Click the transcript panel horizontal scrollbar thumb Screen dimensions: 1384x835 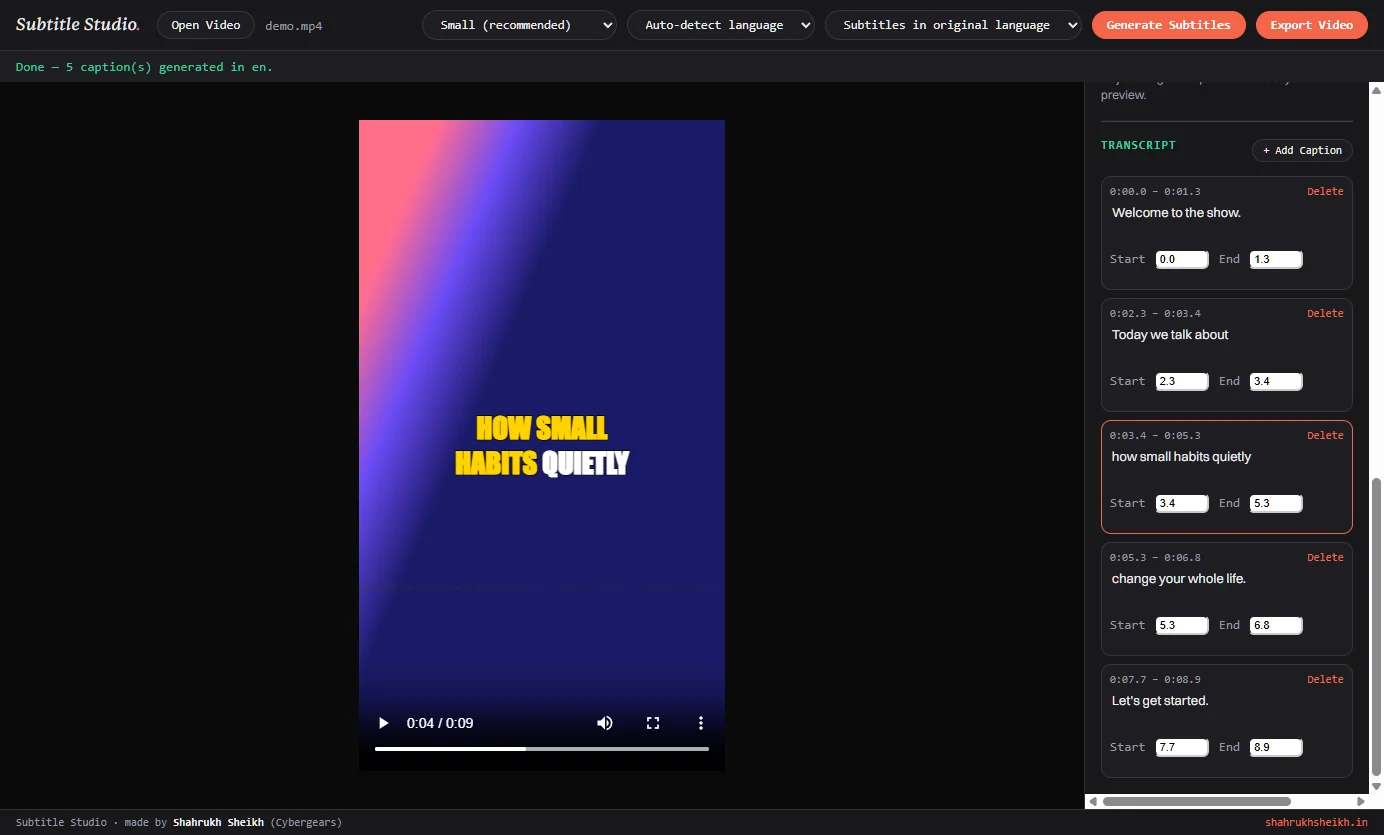1196,801
